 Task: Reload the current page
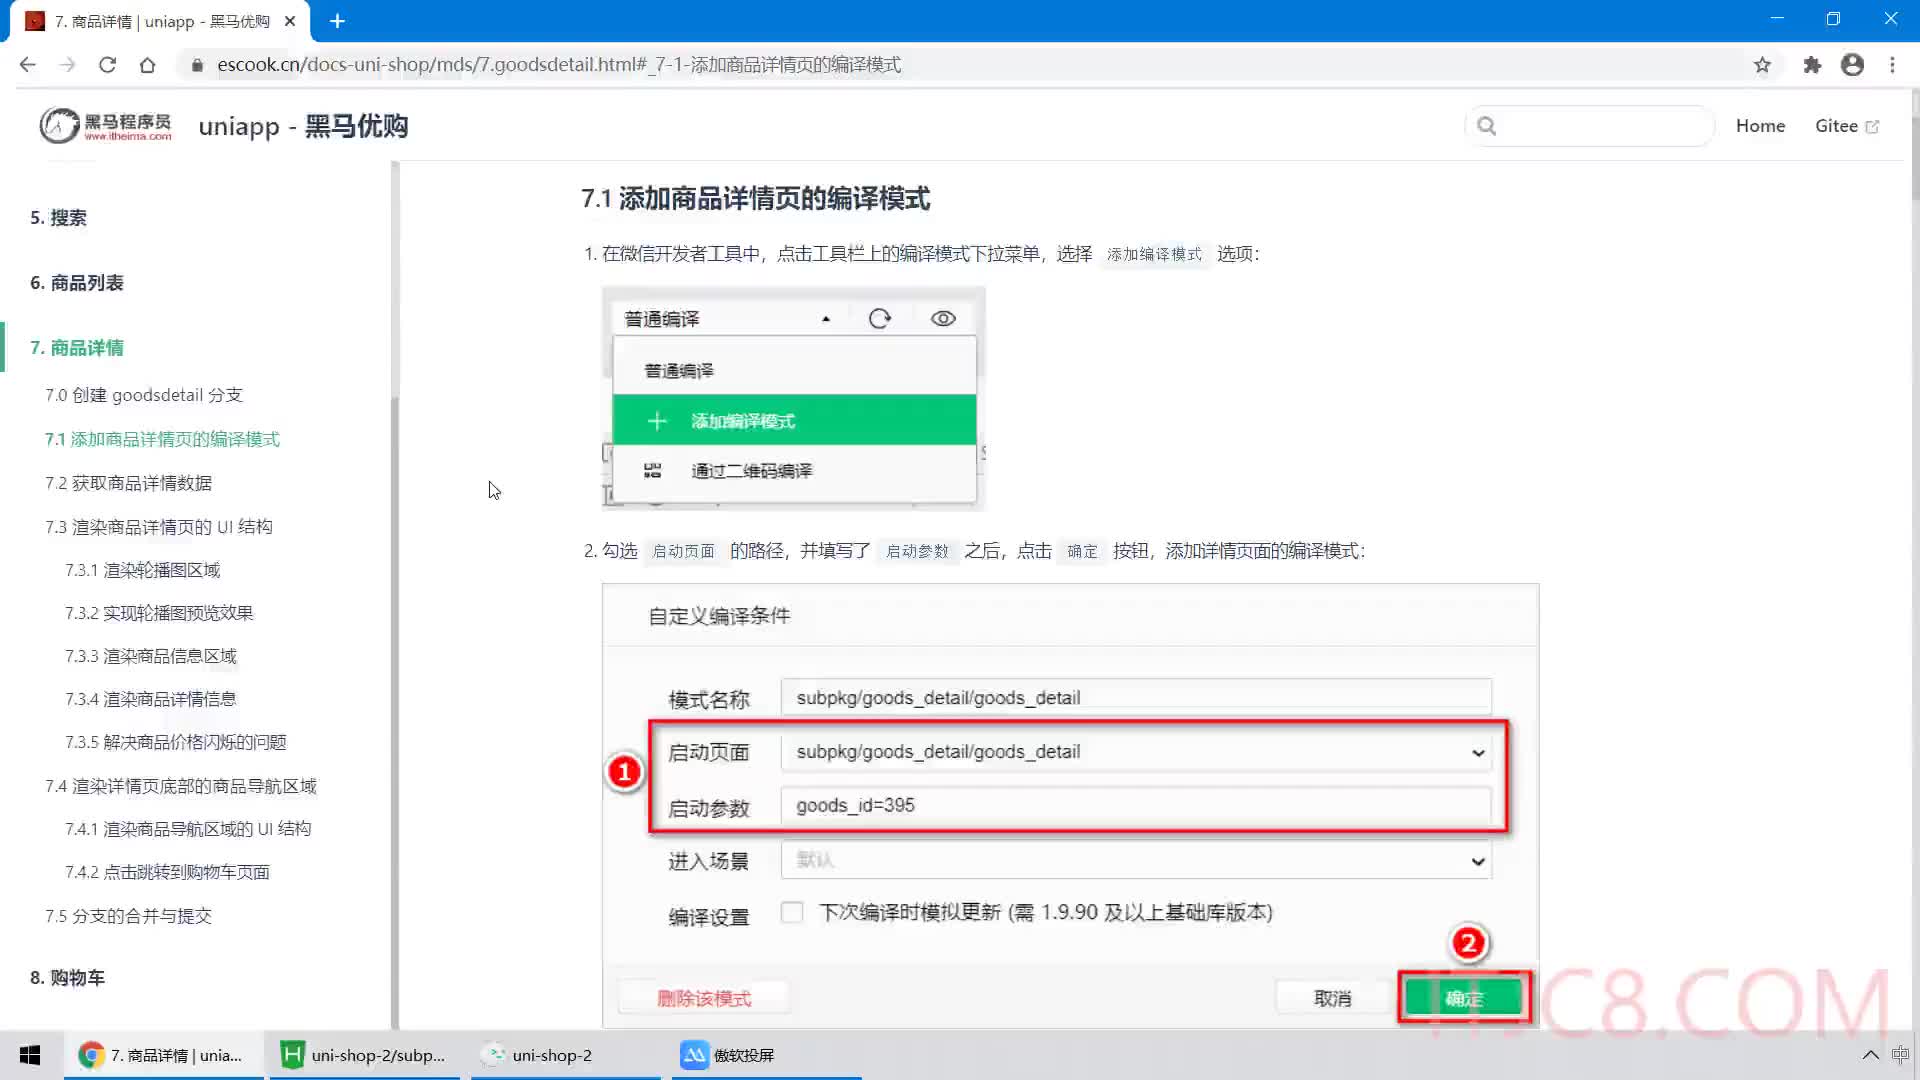click(x=107, y=65)
